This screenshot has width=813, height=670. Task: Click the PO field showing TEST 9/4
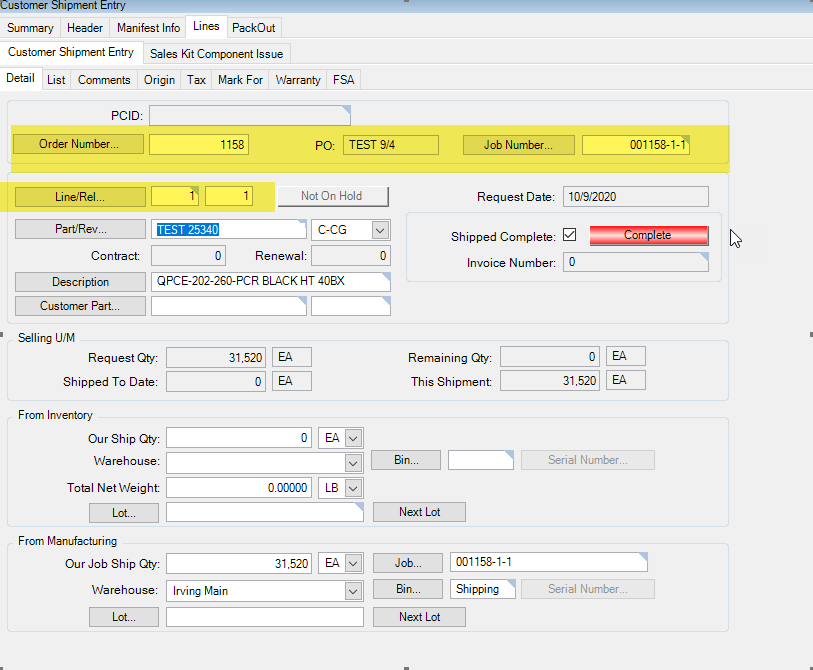tap(391, 145)
